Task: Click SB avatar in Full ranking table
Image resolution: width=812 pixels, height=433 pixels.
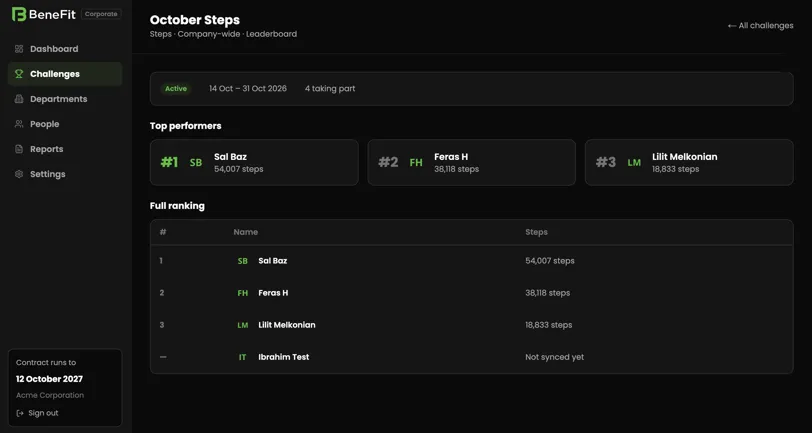Action: [242, 261]
